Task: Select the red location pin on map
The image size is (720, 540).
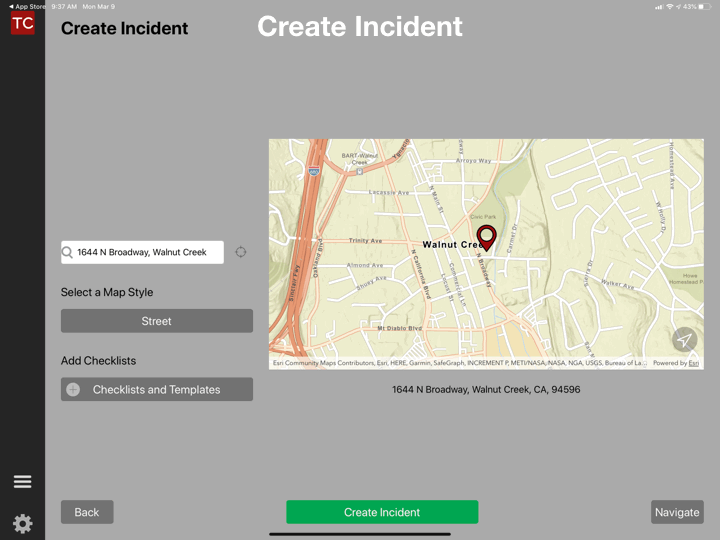Action: click(x=486, y=238)
